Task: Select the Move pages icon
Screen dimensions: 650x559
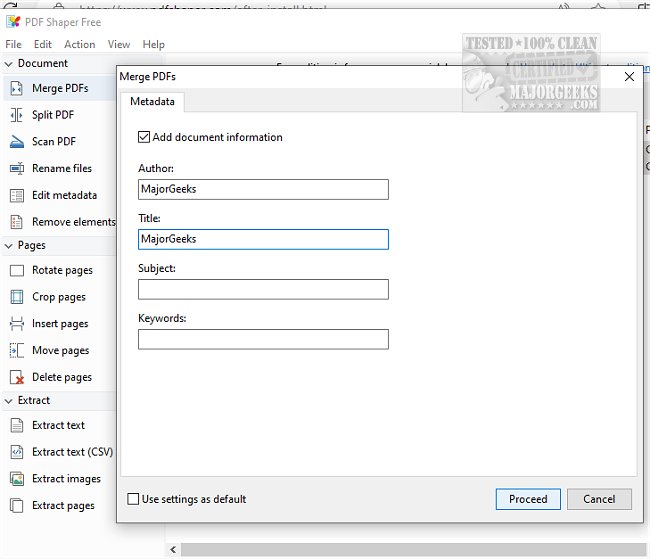Action: 17,350
